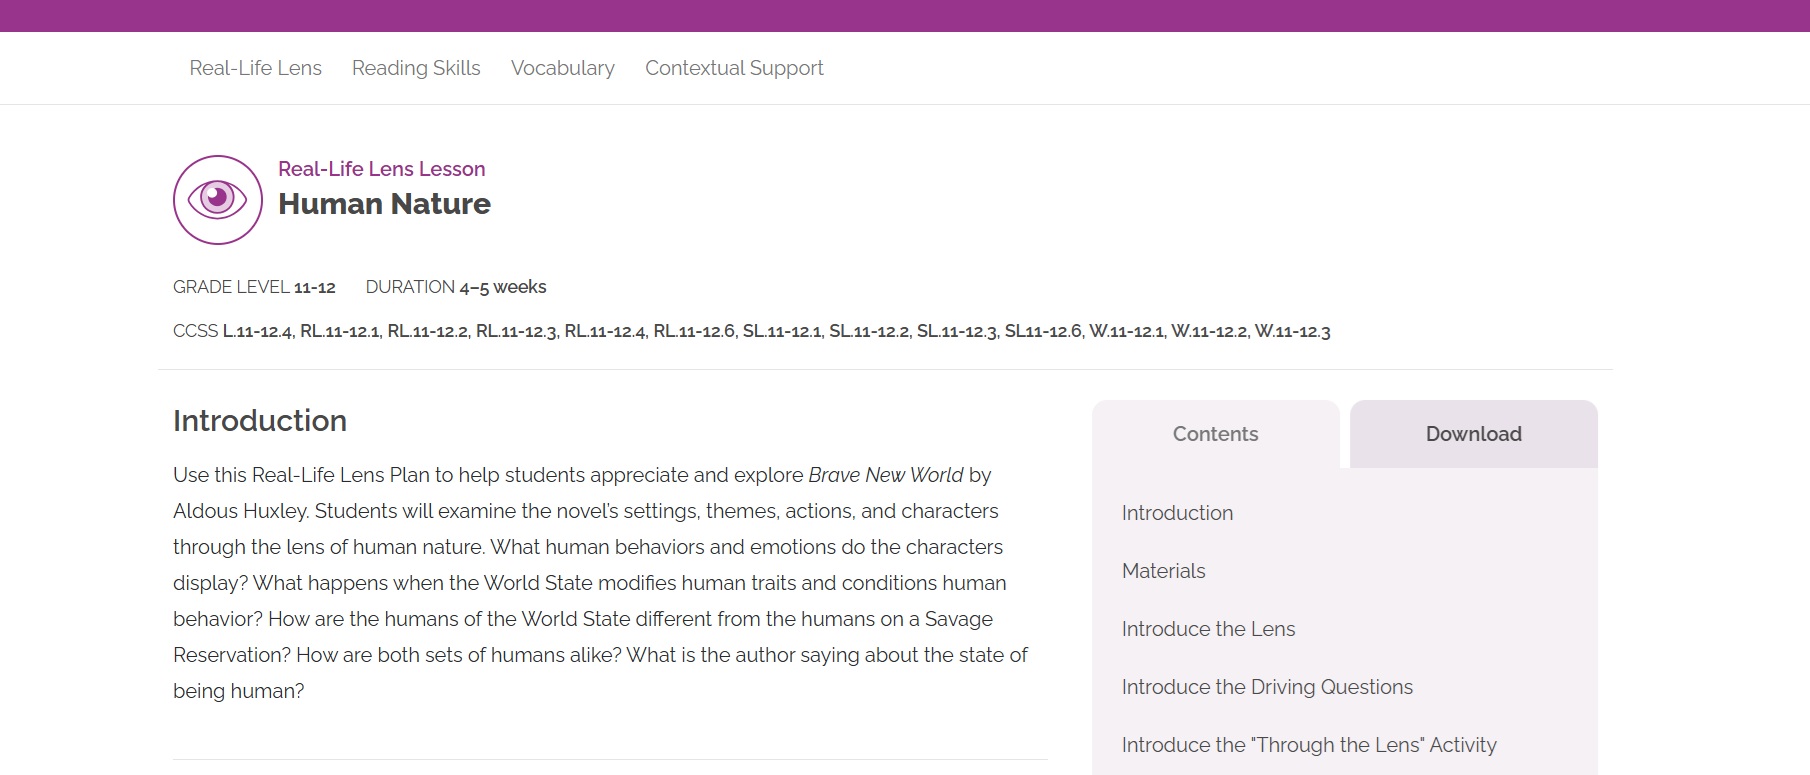Open the Real-Life Lens nav item
Screen dimensions: 1810x775
[255, 68]
